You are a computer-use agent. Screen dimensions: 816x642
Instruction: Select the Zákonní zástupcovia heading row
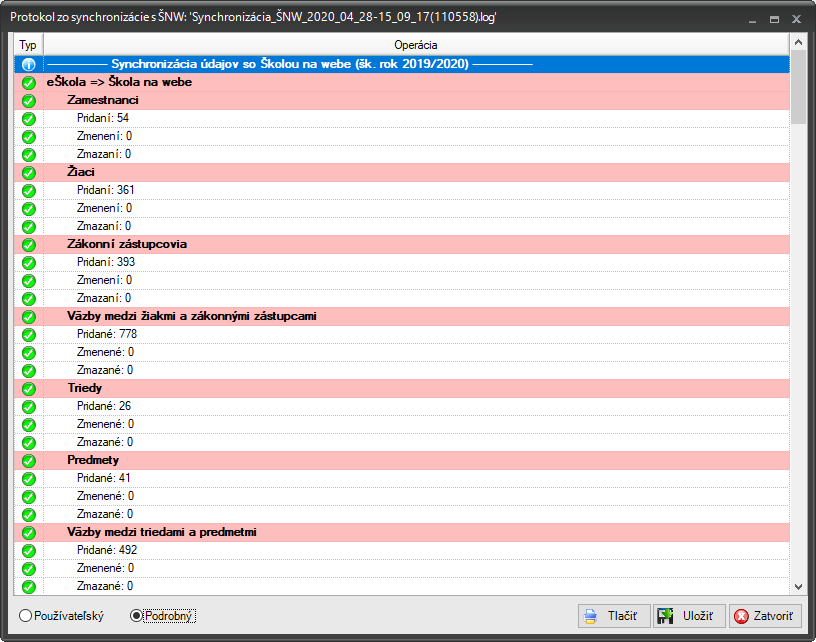402,244
